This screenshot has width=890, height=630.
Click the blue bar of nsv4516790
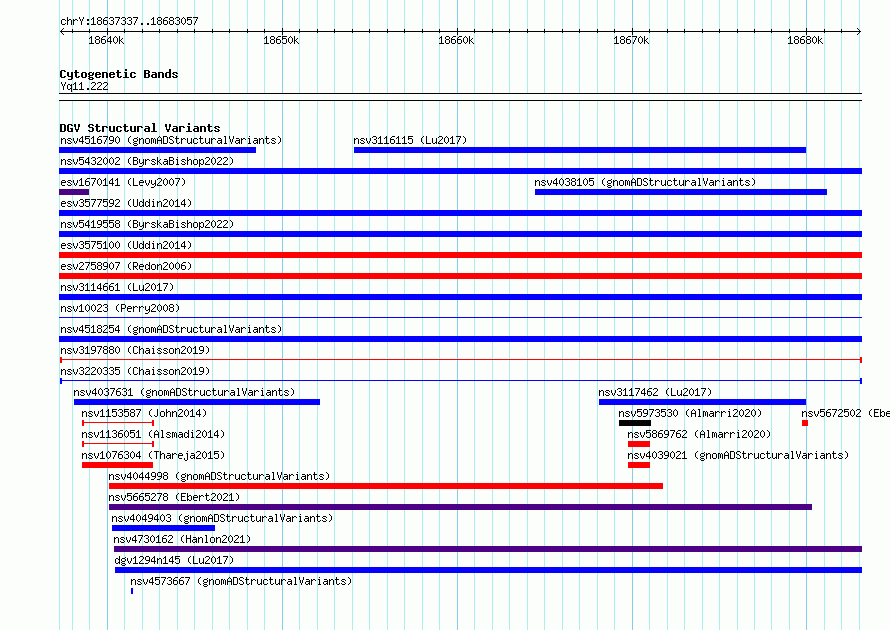(x=158, y=150)
